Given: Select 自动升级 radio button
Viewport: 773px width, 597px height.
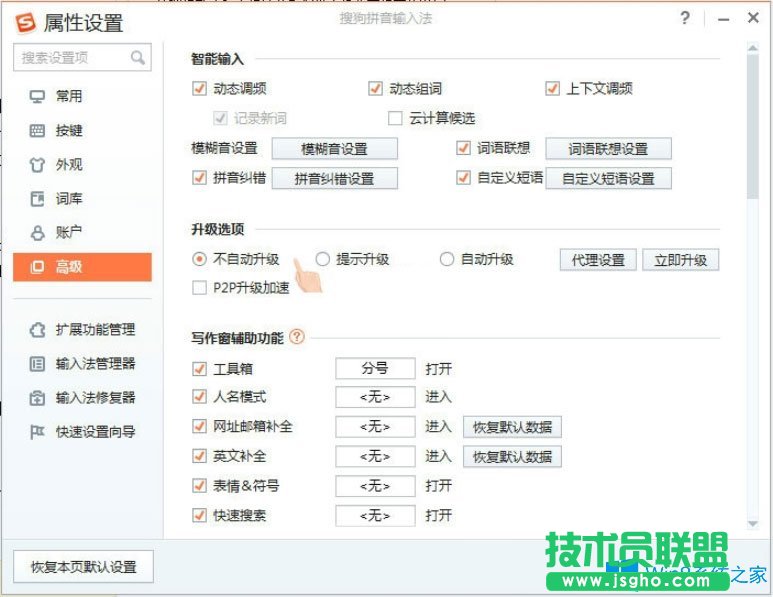Looking at the screenshot, I should [x=447, y=259].
